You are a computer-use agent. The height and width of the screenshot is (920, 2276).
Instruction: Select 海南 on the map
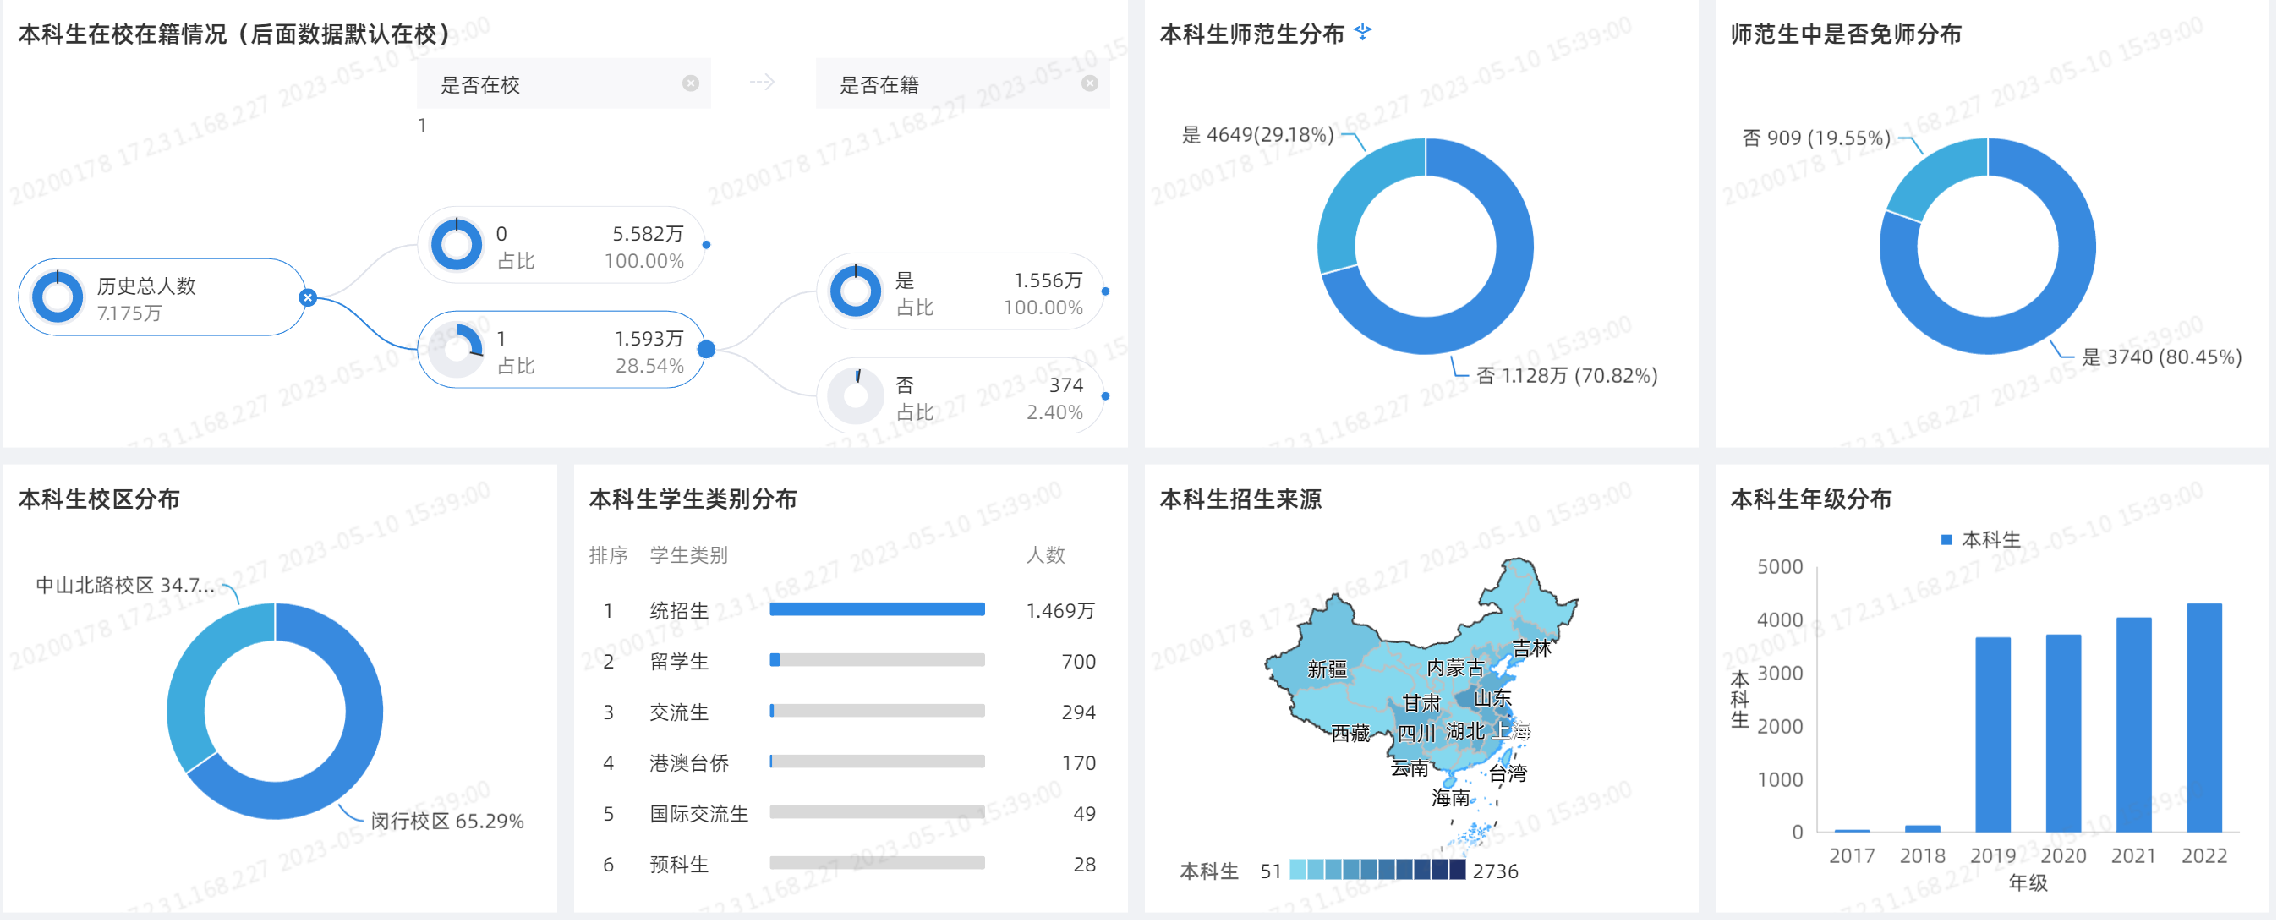[1451, 797]
